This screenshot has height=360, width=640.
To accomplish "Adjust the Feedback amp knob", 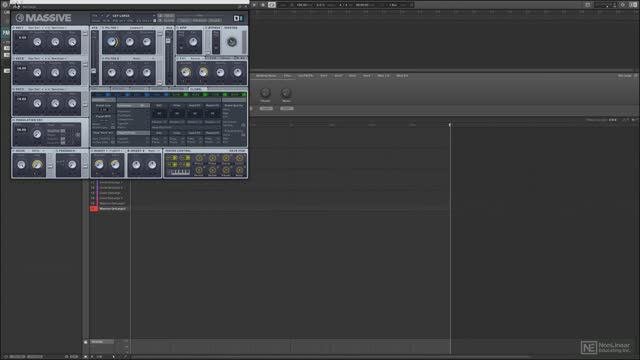I will pos(72,164).
